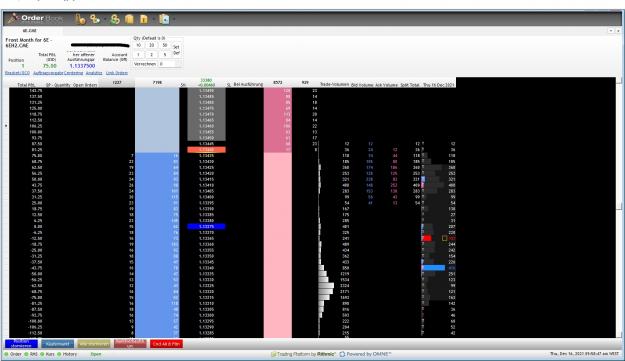Screen dimensions: 625x361
Task: Click the Thu 16 Dec 2021 column header
Action: point(438,85)
